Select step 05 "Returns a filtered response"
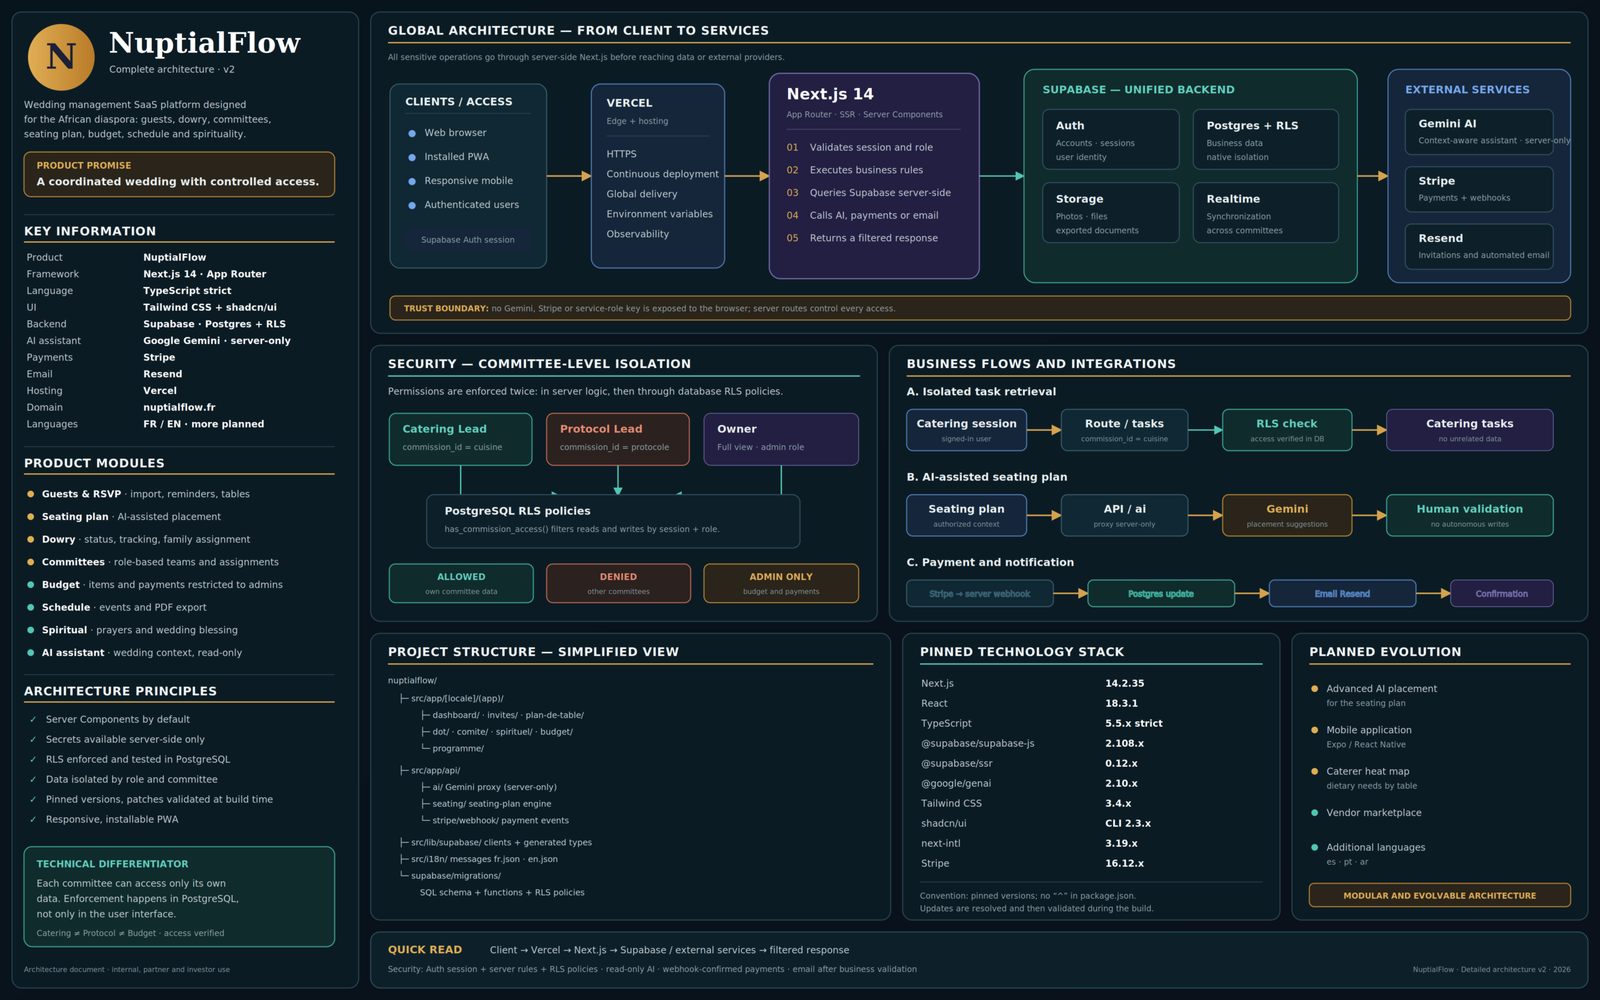Viewport: 1600px width, 1000px height. [x=862, y=238]
